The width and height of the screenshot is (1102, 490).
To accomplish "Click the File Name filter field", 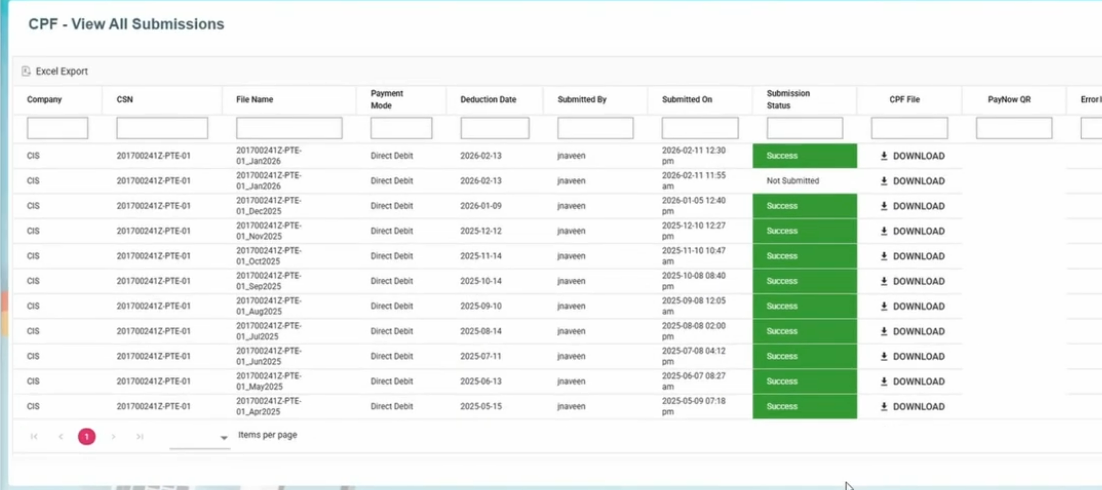I will (289, 128).
